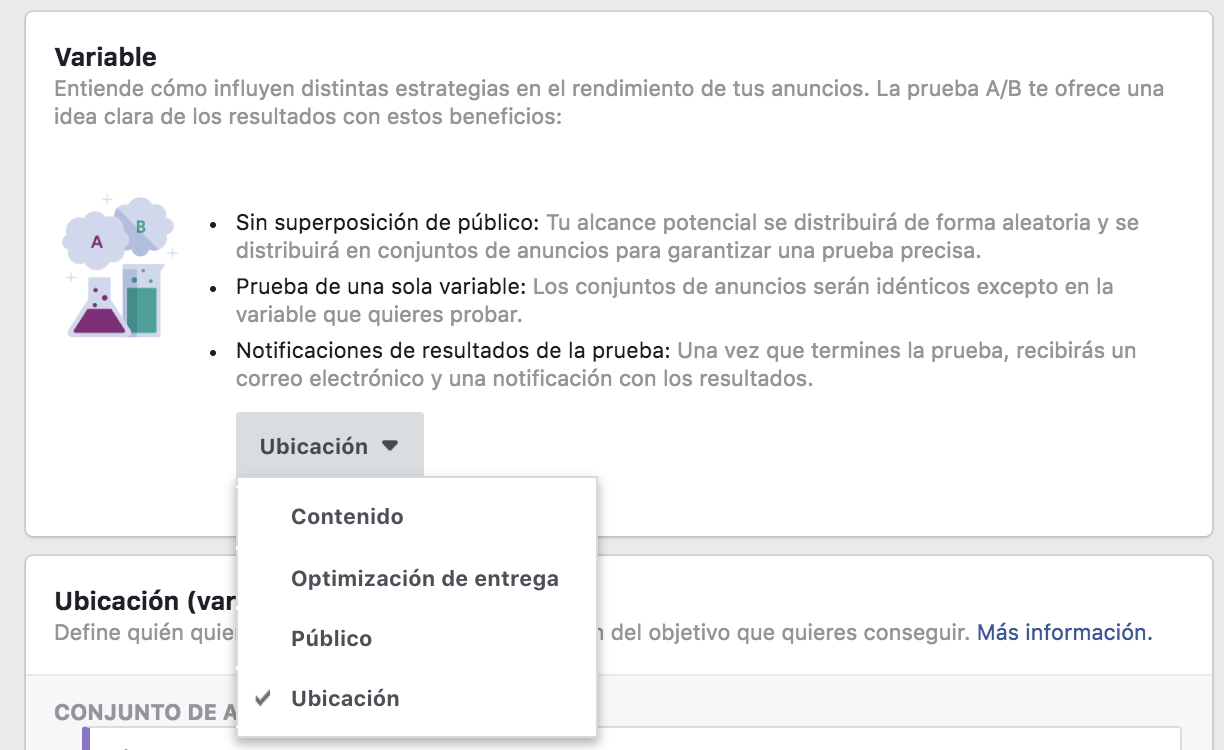Click the purple ad set color bar
Viewport: 1224px width, 750px height.
click(85, 740)
